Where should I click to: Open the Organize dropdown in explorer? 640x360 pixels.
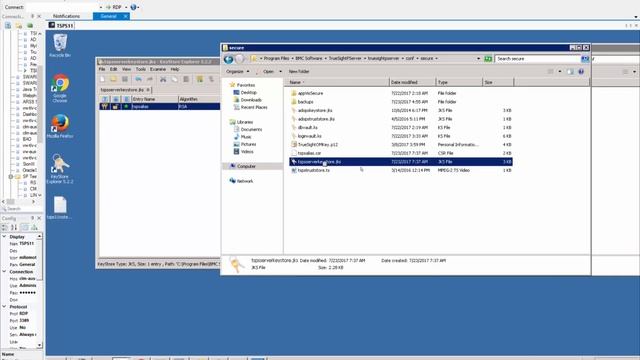(x=238, y=71)
